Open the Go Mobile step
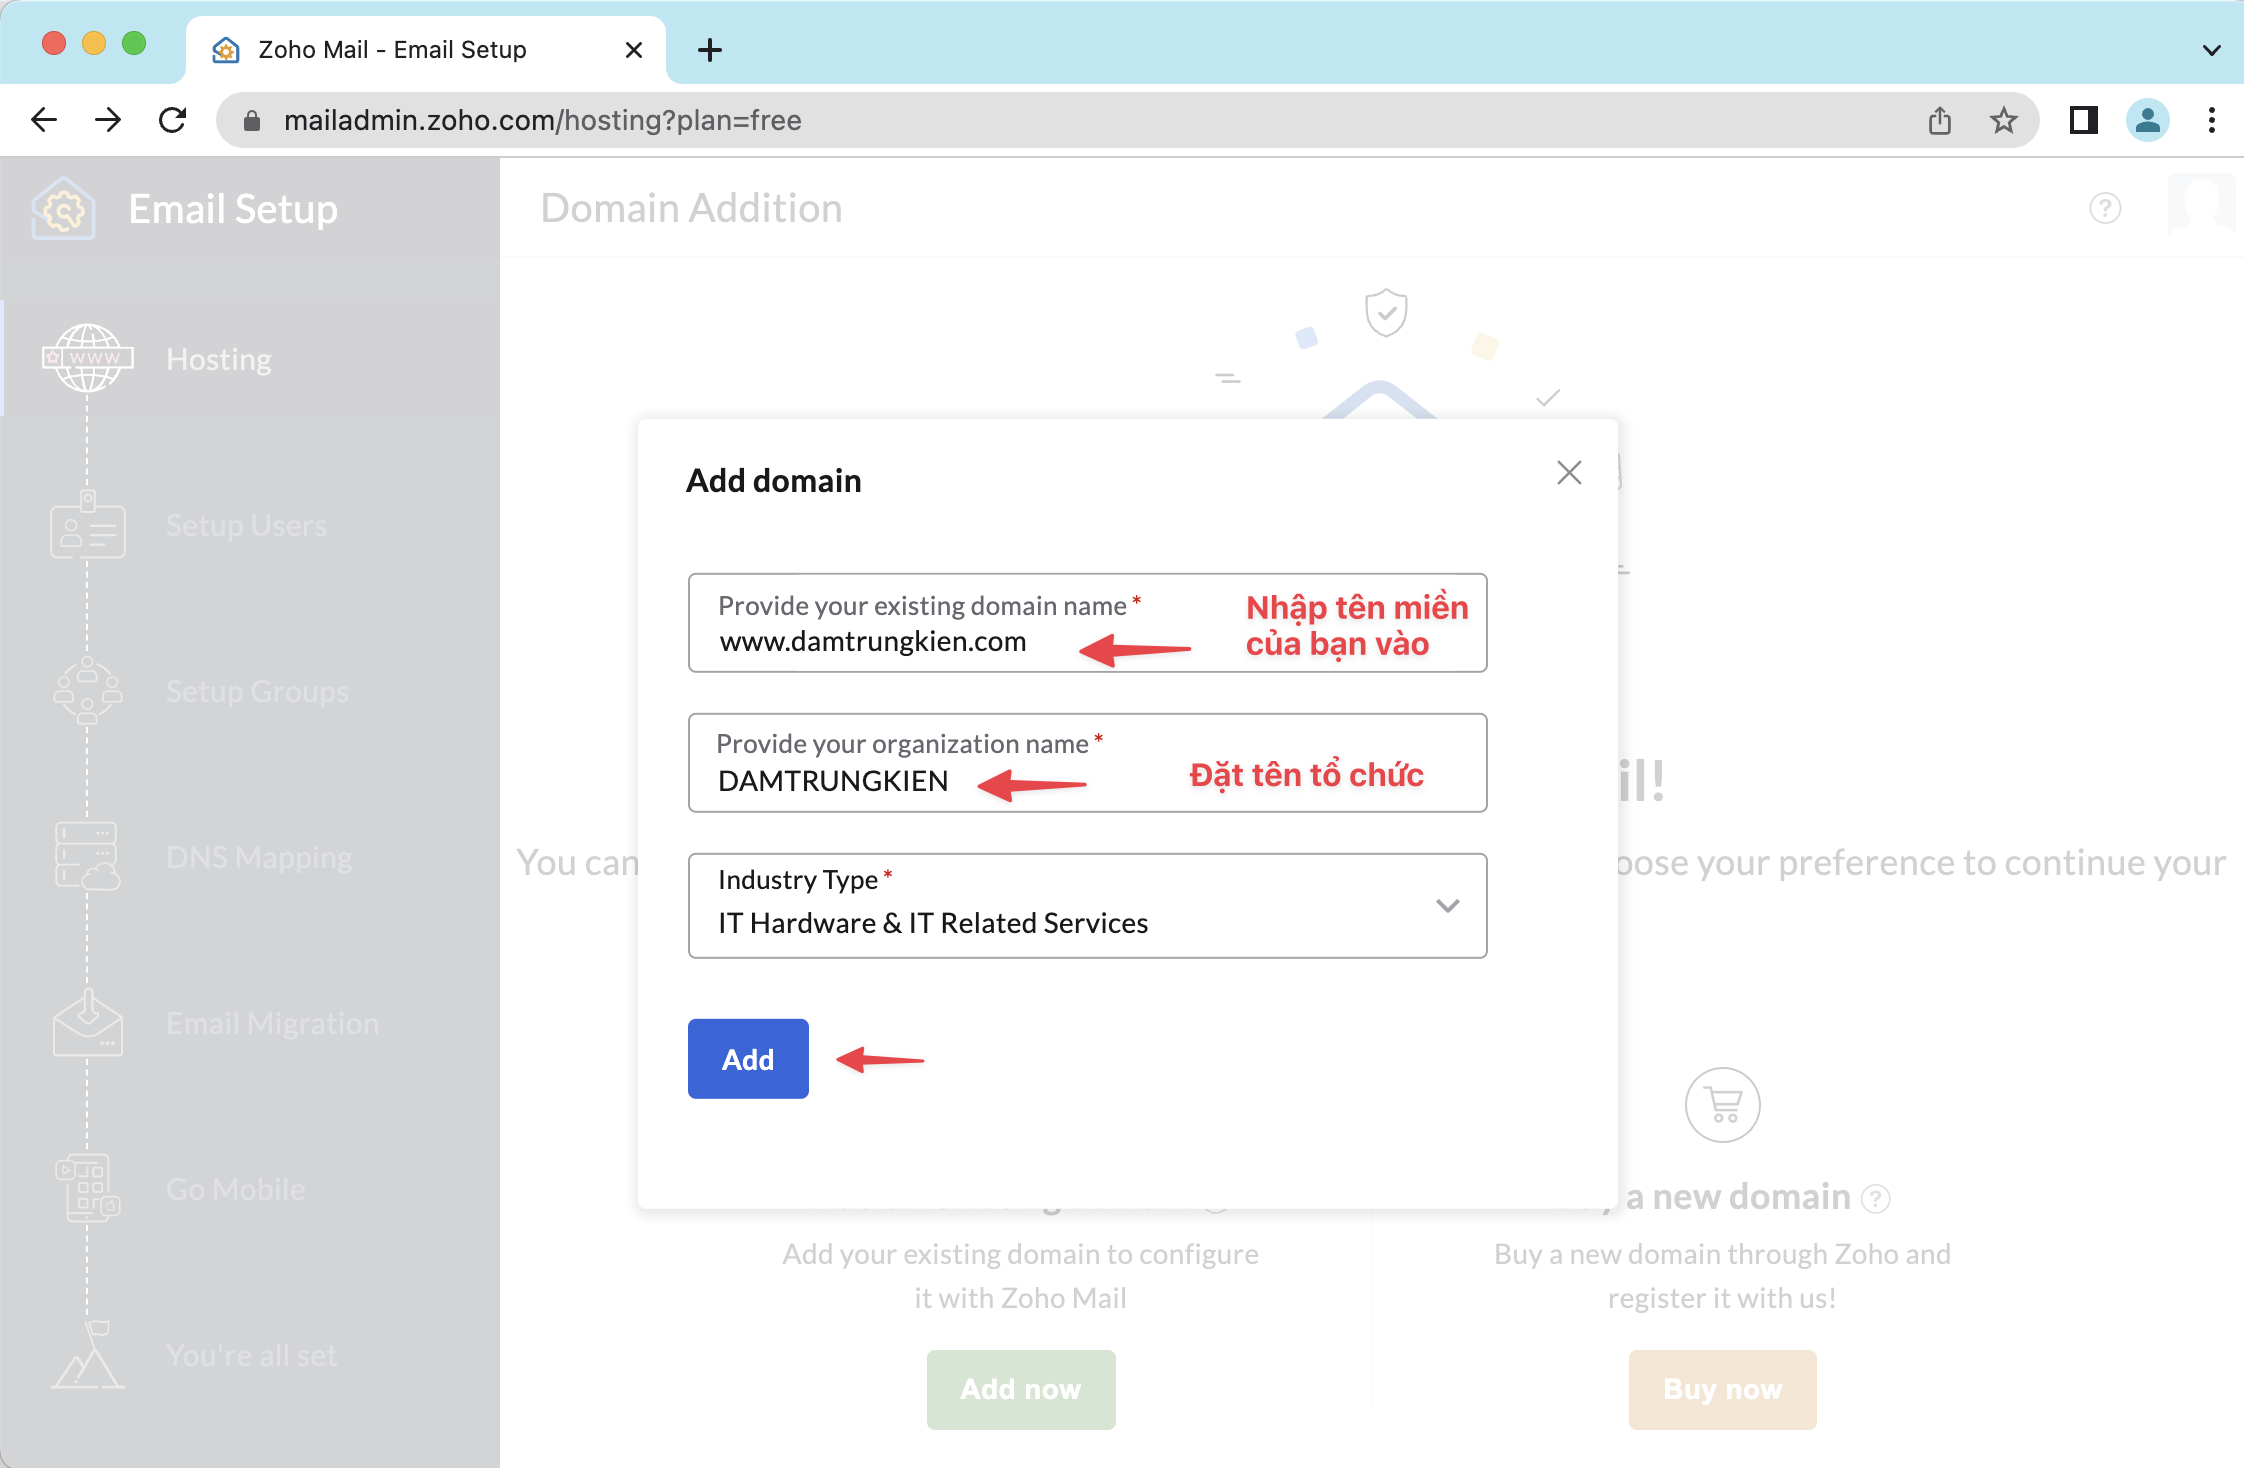 [235, 1189]
